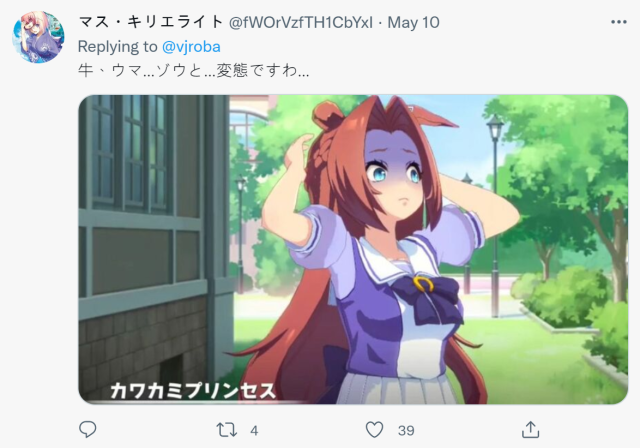Visit the @fWOrVzfTH1CbYxI handle
The height and width of the screenshot is (448, 640).
coord(301,22)
